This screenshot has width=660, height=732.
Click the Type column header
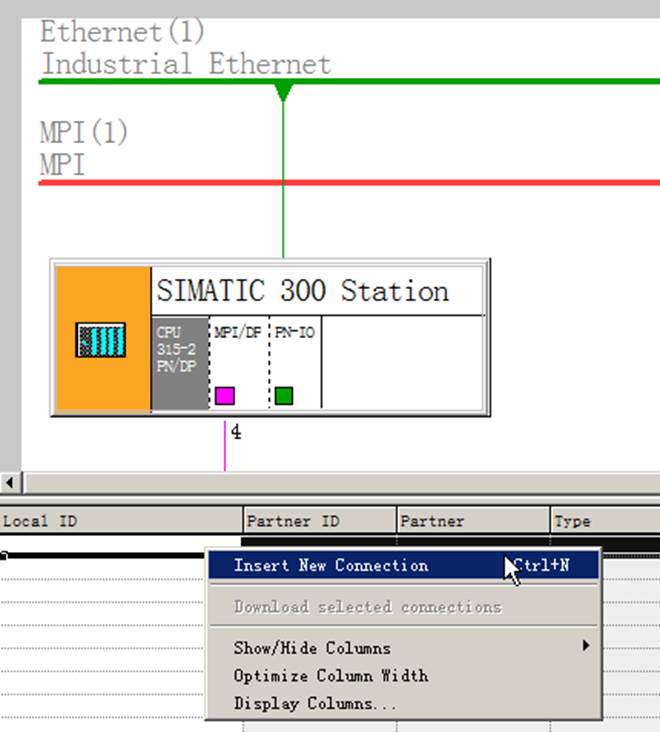[x=605, y=521]
